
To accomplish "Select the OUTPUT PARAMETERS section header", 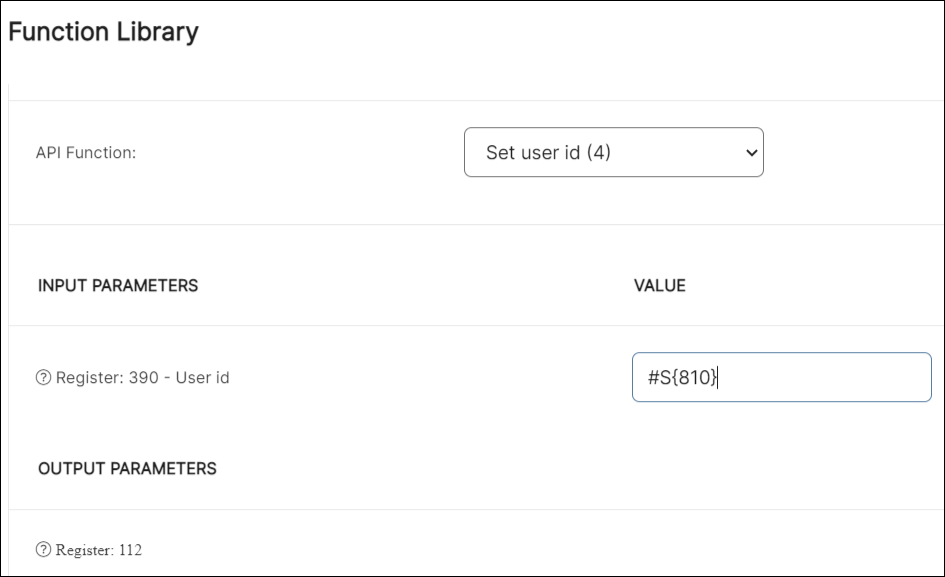I will (127, 468).
